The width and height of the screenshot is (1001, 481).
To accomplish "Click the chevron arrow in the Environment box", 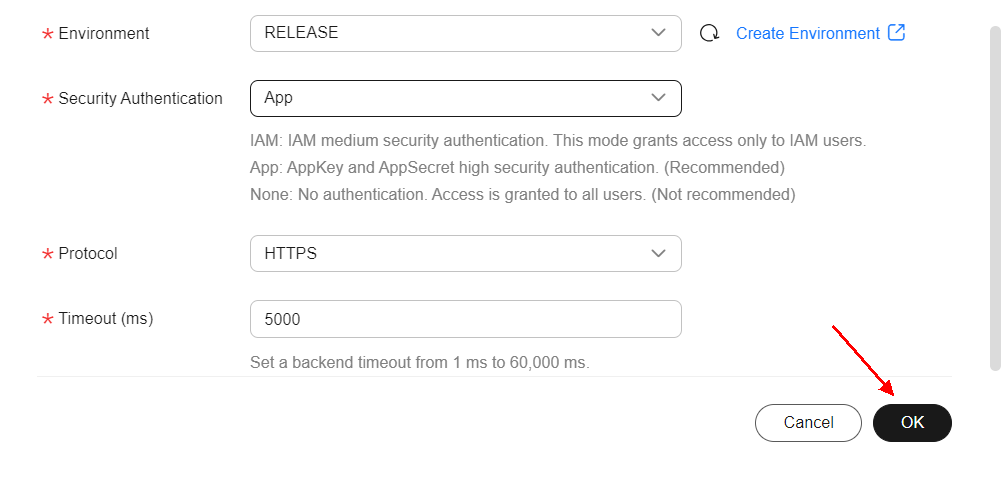I will [x=658, y=33].
